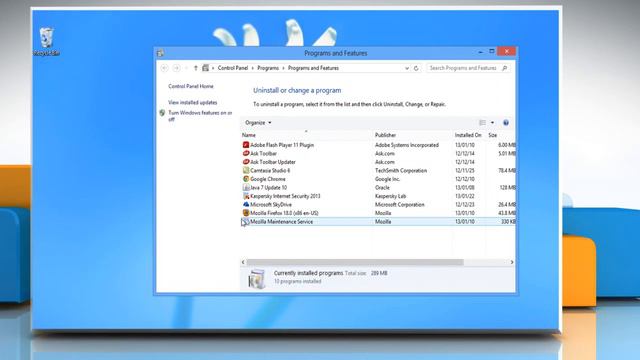Go up one level with Up arrow
This screenshot has width=640, height=360.
[x=196, y=68]
